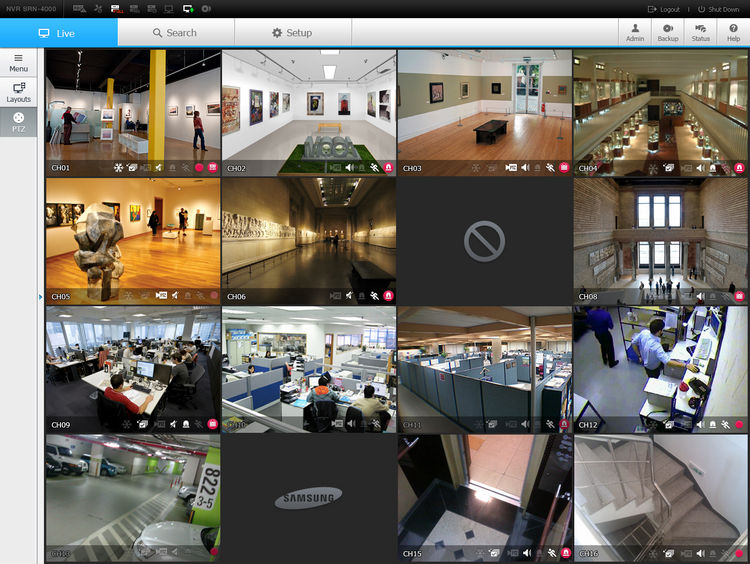Expand side panel with blue arrow

click(40, 297)
